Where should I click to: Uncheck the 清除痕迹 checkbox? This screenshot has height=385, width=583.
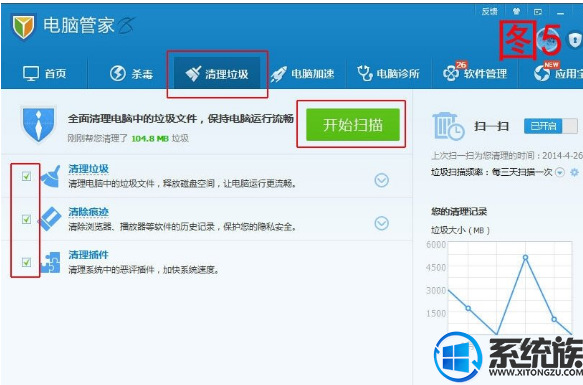(26, 219)
